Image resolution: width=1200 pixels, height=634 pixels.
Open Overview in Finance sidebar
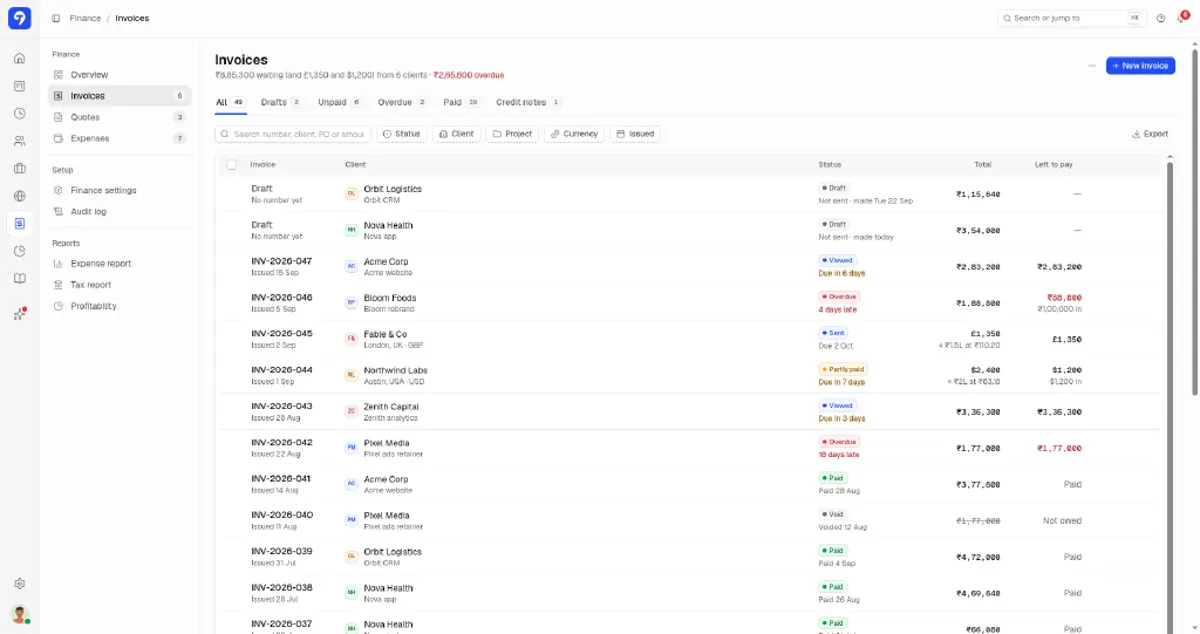click(x=119, y=75)
